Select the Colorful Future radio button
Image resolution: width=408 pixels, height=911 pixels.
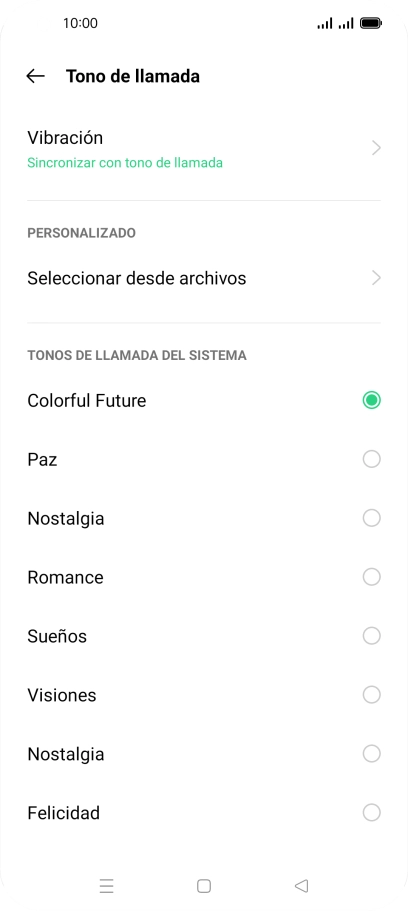[x=371, y=400]
